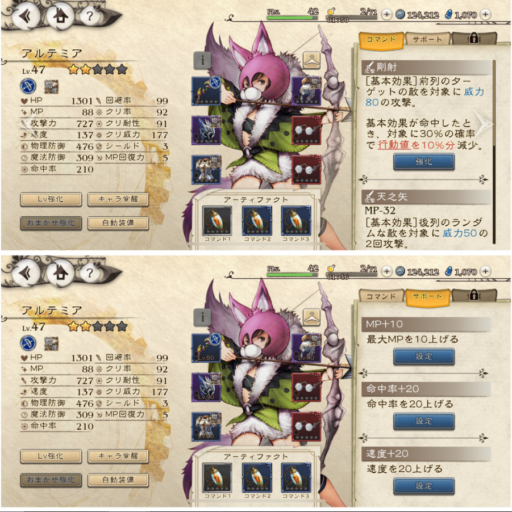Advance with the right chevron arrow on the command panel

tap(484, 123)
